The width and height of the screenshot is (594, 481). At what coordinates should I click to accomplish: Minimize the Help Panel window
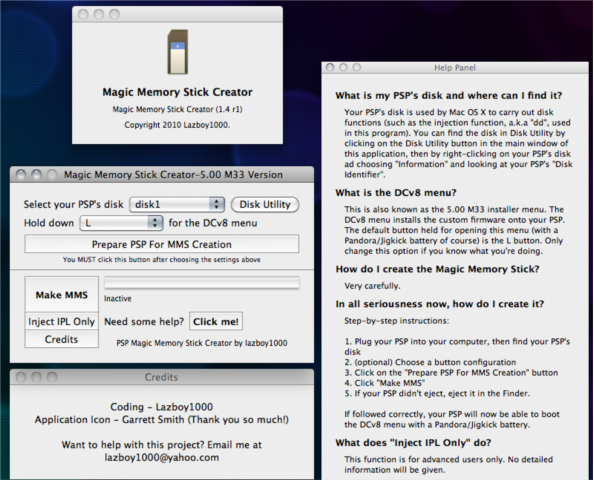[x=343, y=67]
